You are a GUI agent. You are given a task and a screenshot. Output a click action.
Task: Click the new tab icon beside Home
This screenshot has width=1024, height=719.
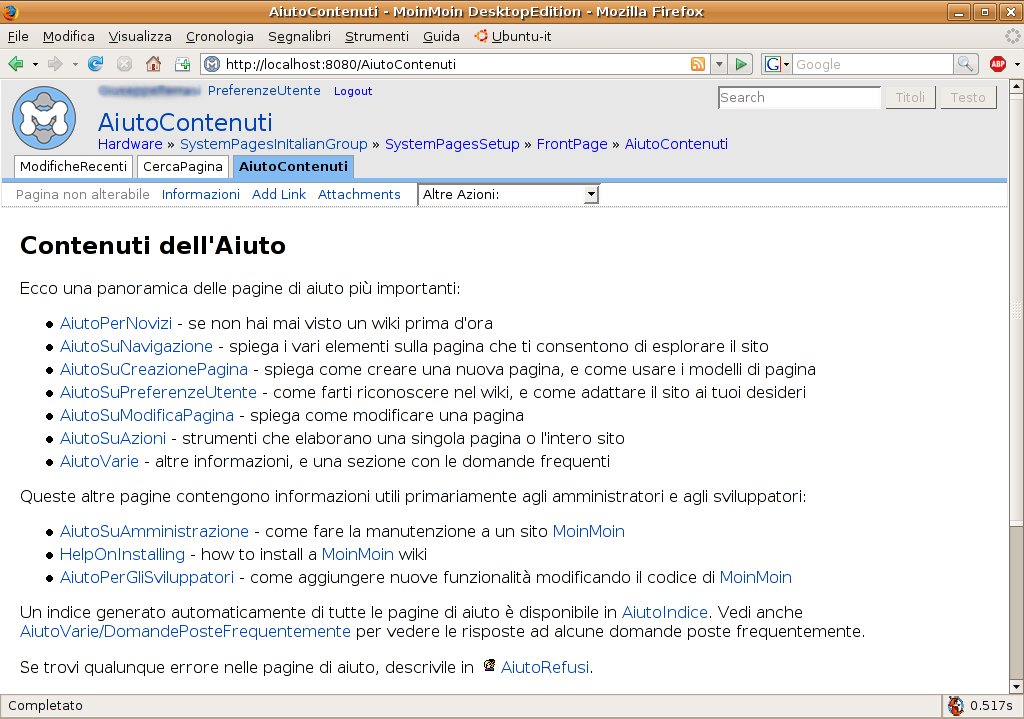182,64
